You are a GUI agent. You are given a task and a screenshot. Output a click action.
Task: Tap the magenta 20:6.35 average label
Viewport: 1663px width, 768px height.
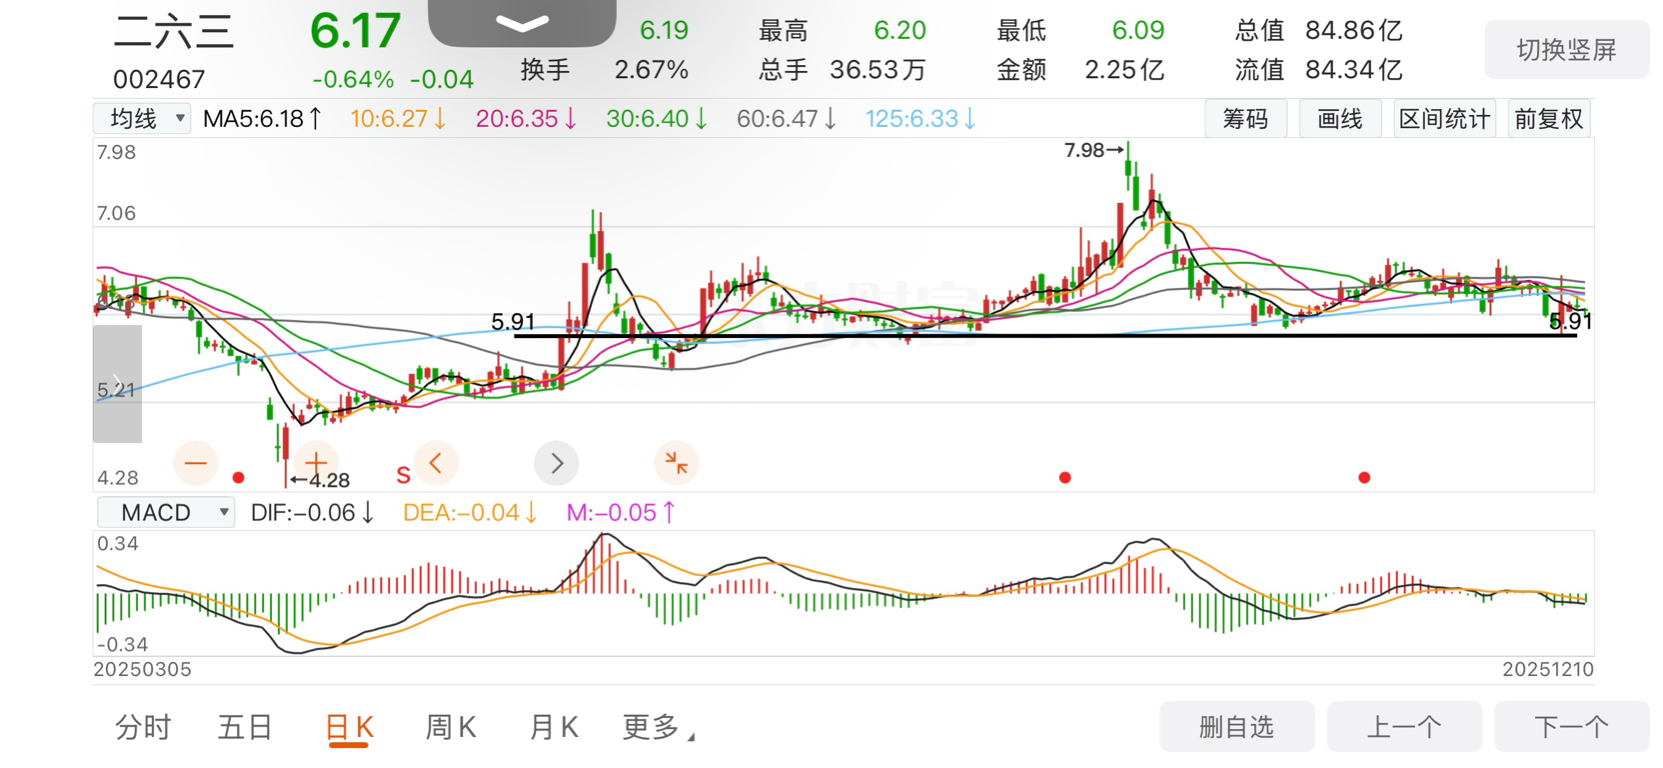coord(526,119)
